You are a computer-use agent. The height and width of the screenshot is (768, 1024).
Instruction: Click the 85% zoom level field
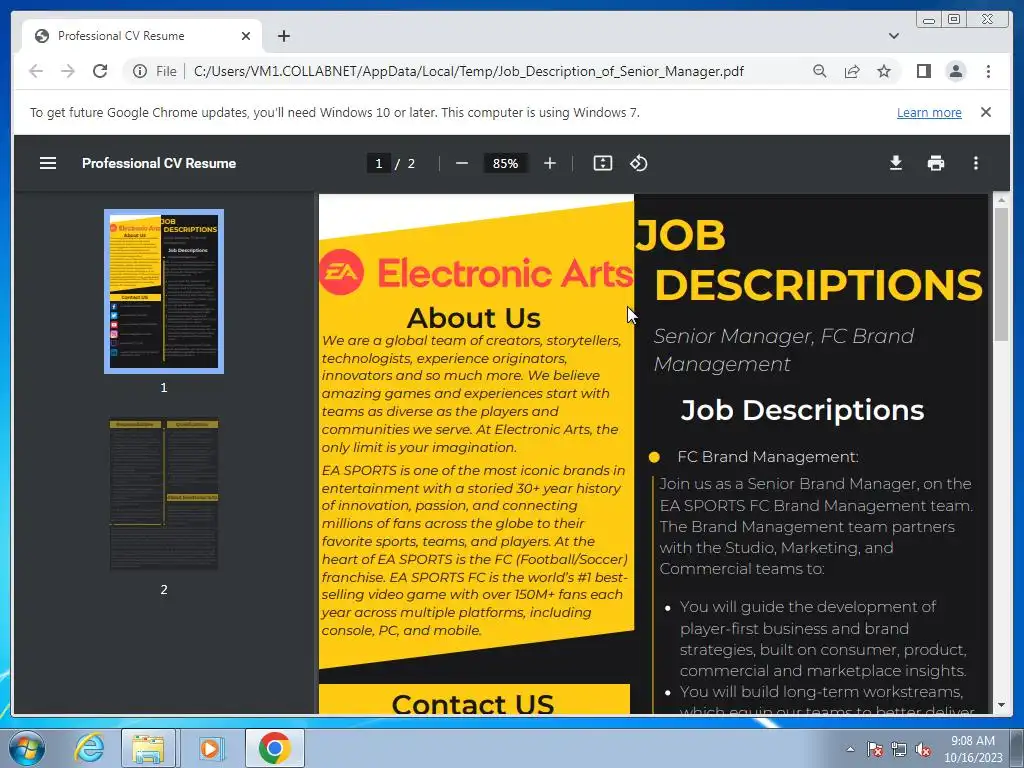coord(505,163)
